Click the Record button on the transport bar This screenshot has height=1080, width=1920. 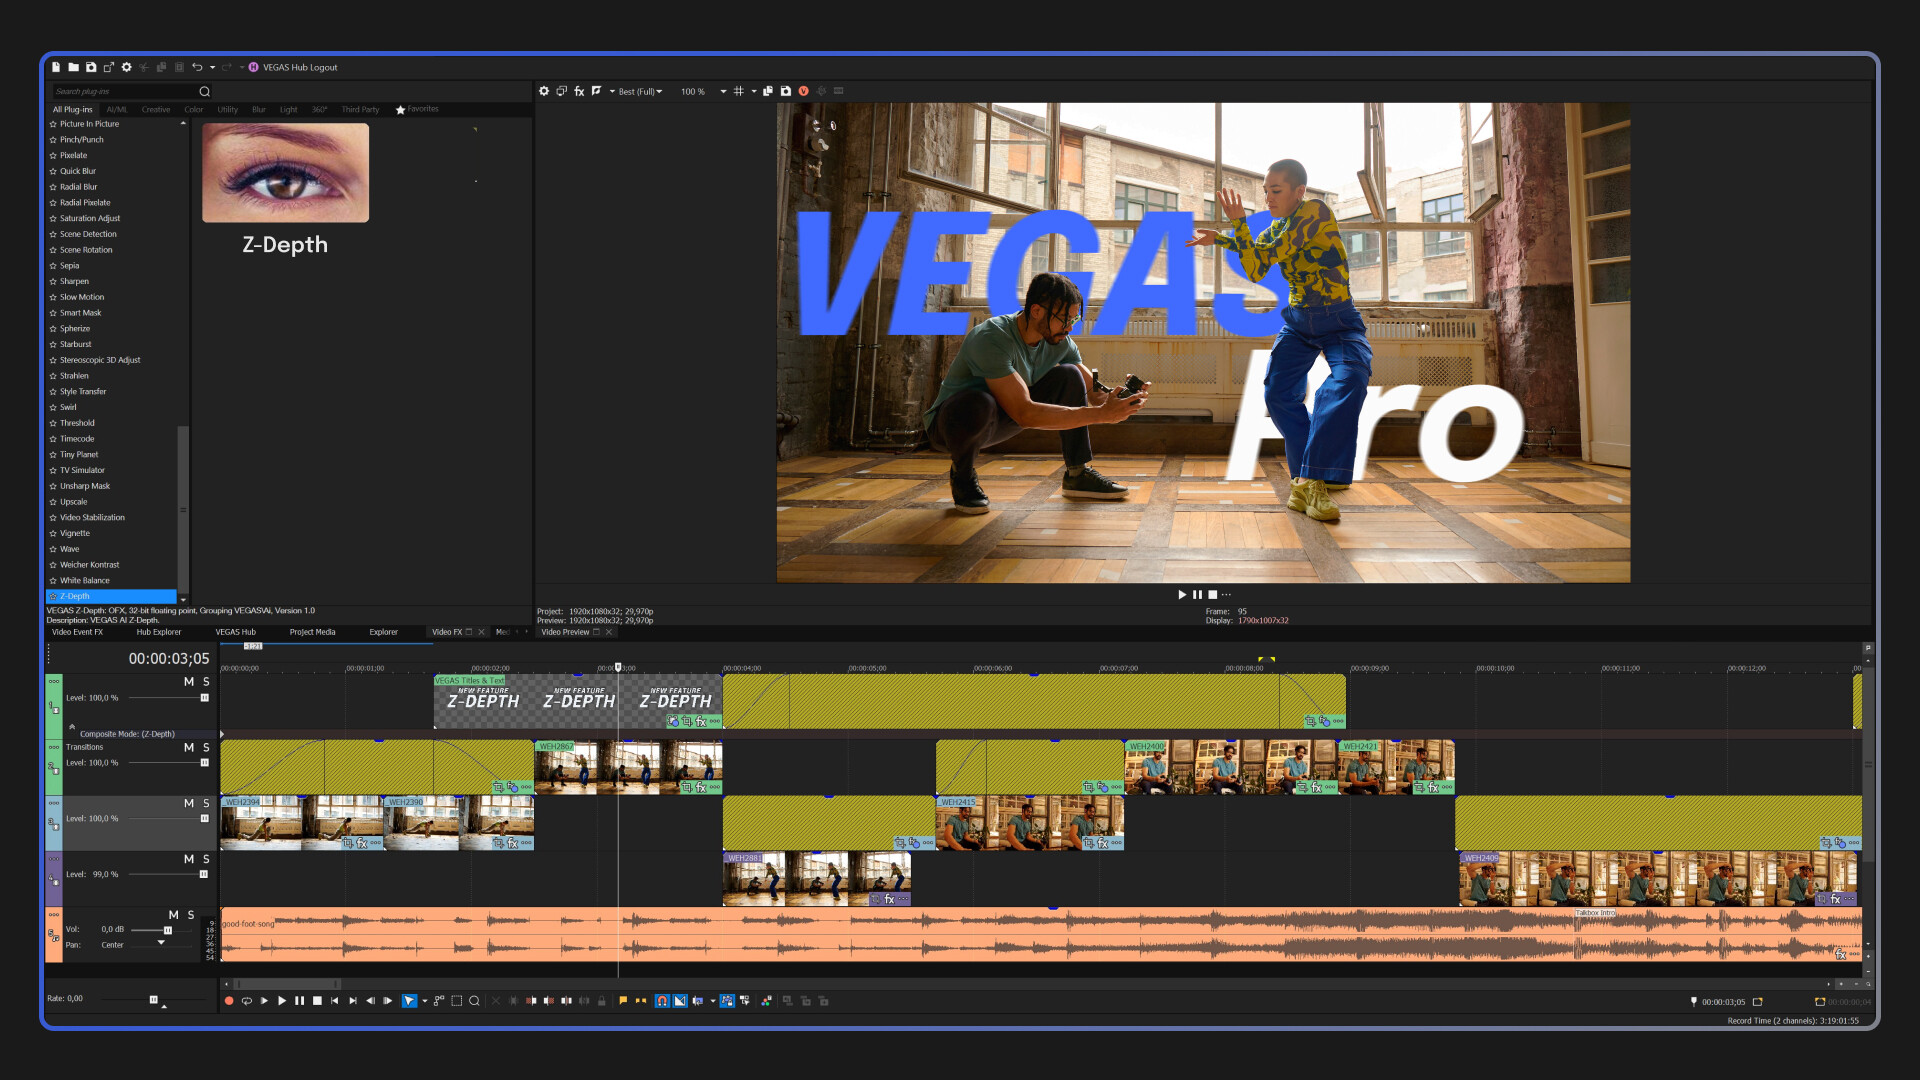click(228, 1000)
